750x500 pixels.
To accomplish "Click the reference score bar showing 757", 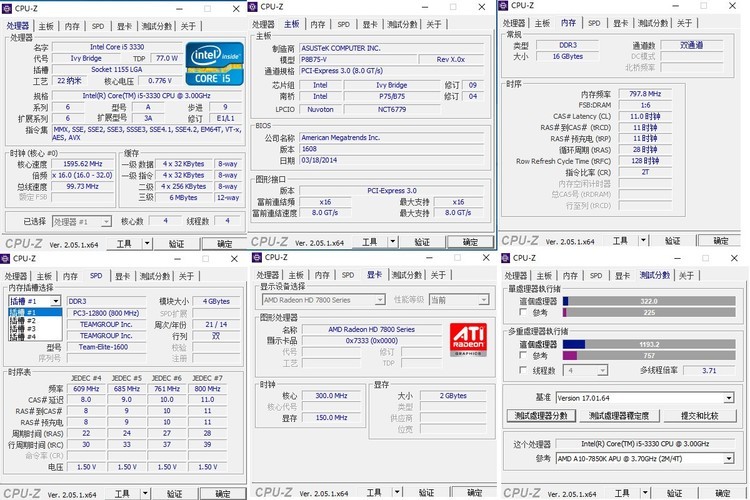I will [649, 355].
